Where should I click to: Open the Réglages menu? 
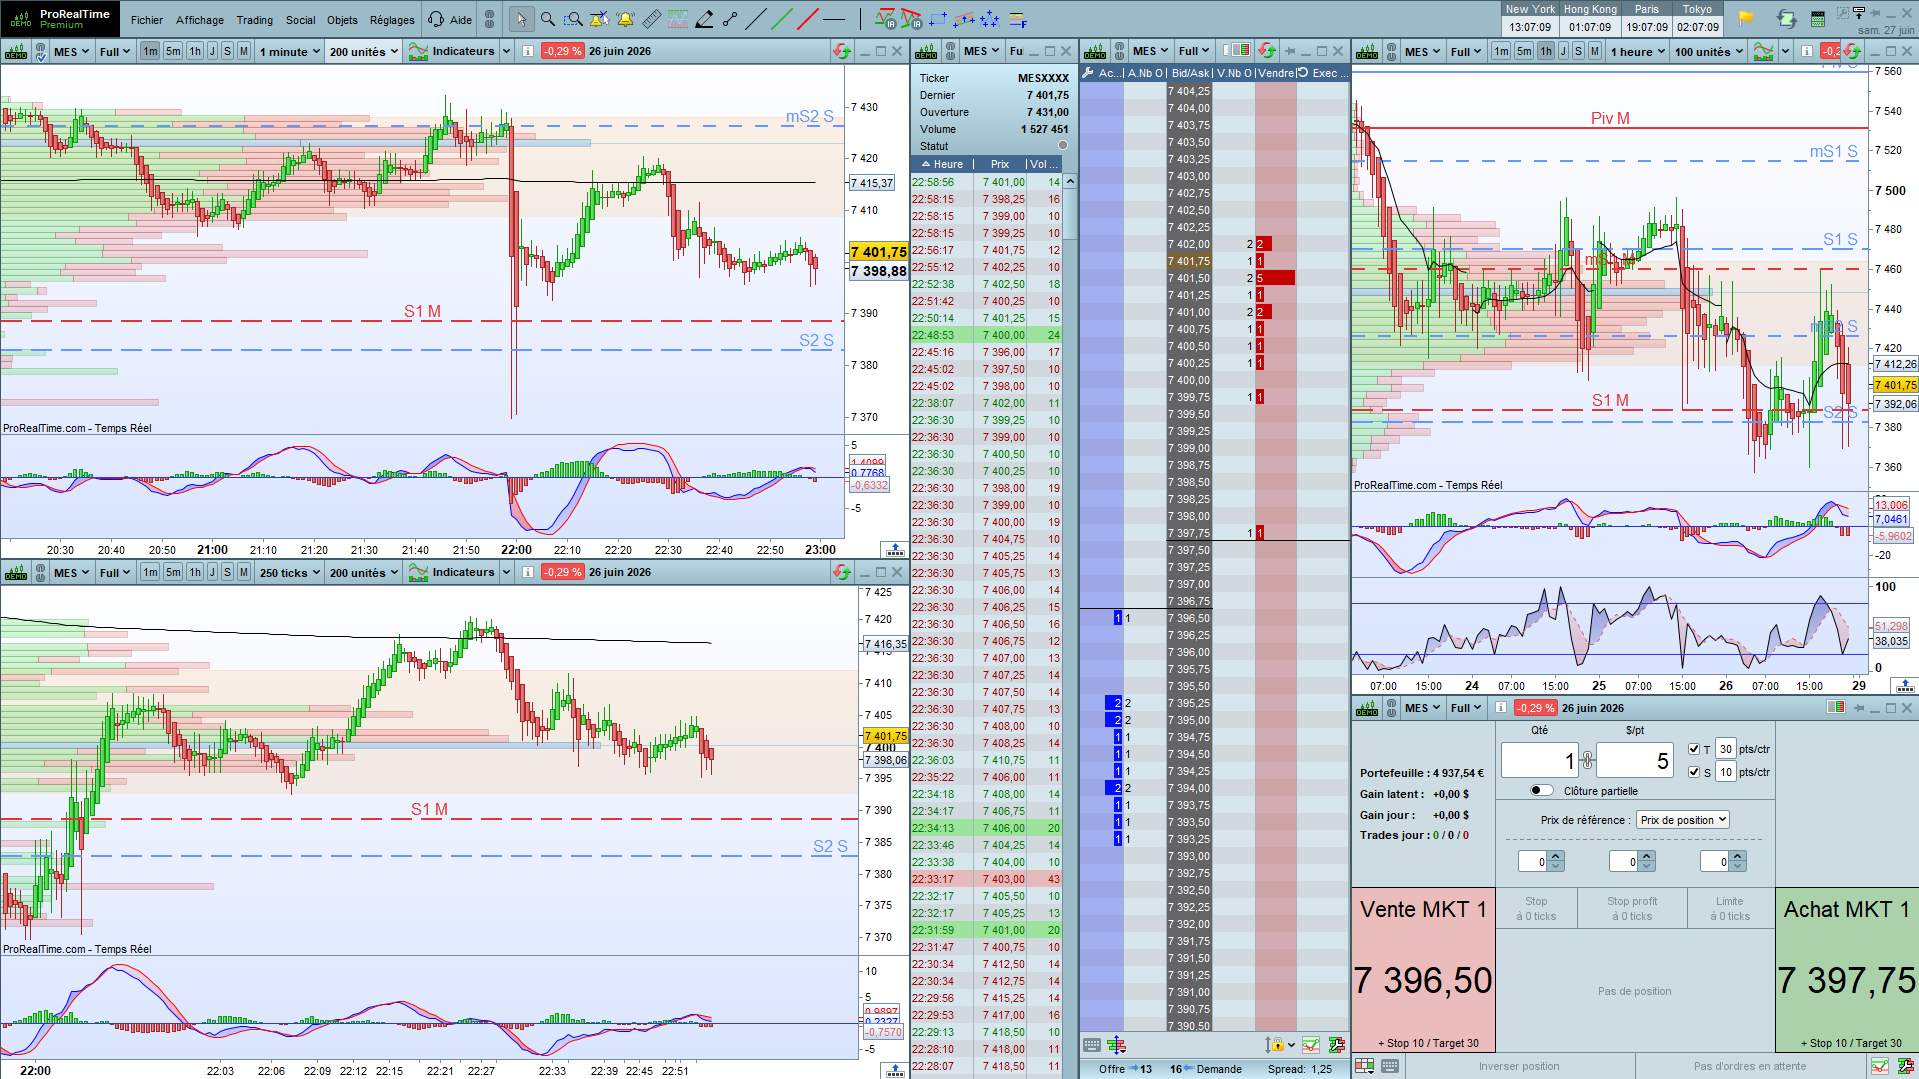(x=392, y=20)
